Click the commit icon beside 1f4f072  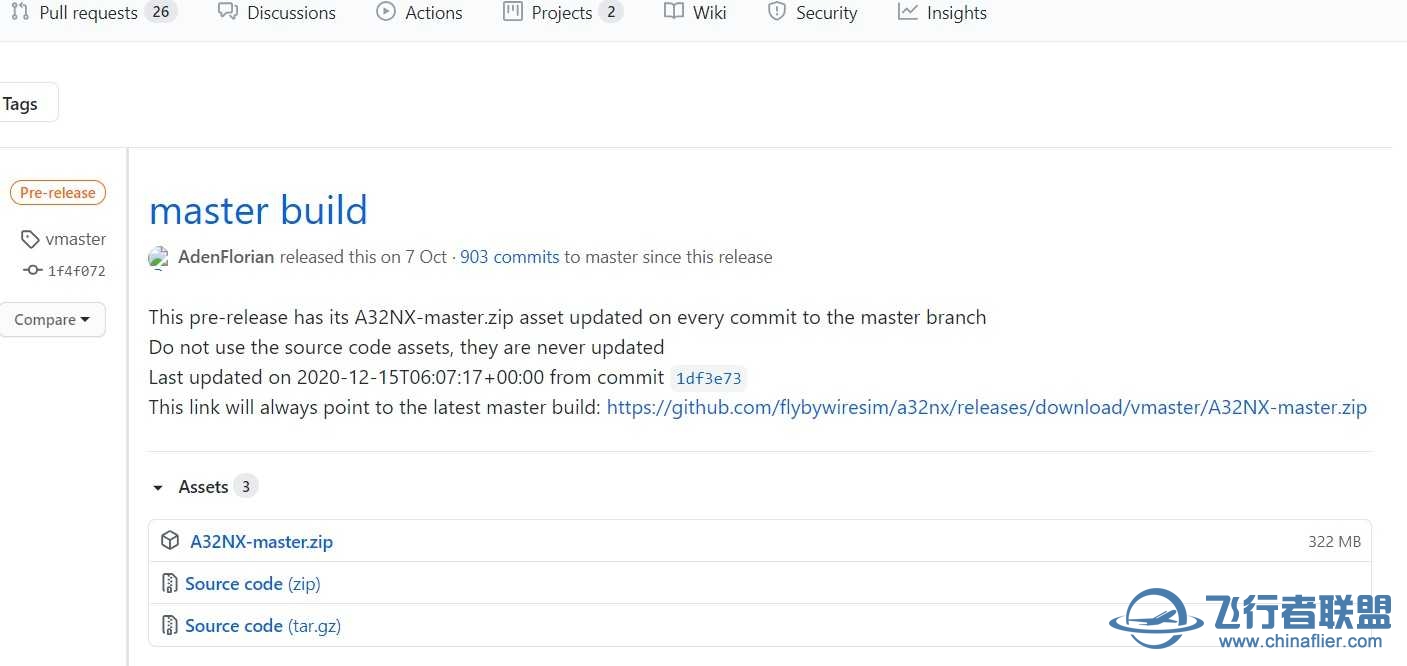(32, 270)
